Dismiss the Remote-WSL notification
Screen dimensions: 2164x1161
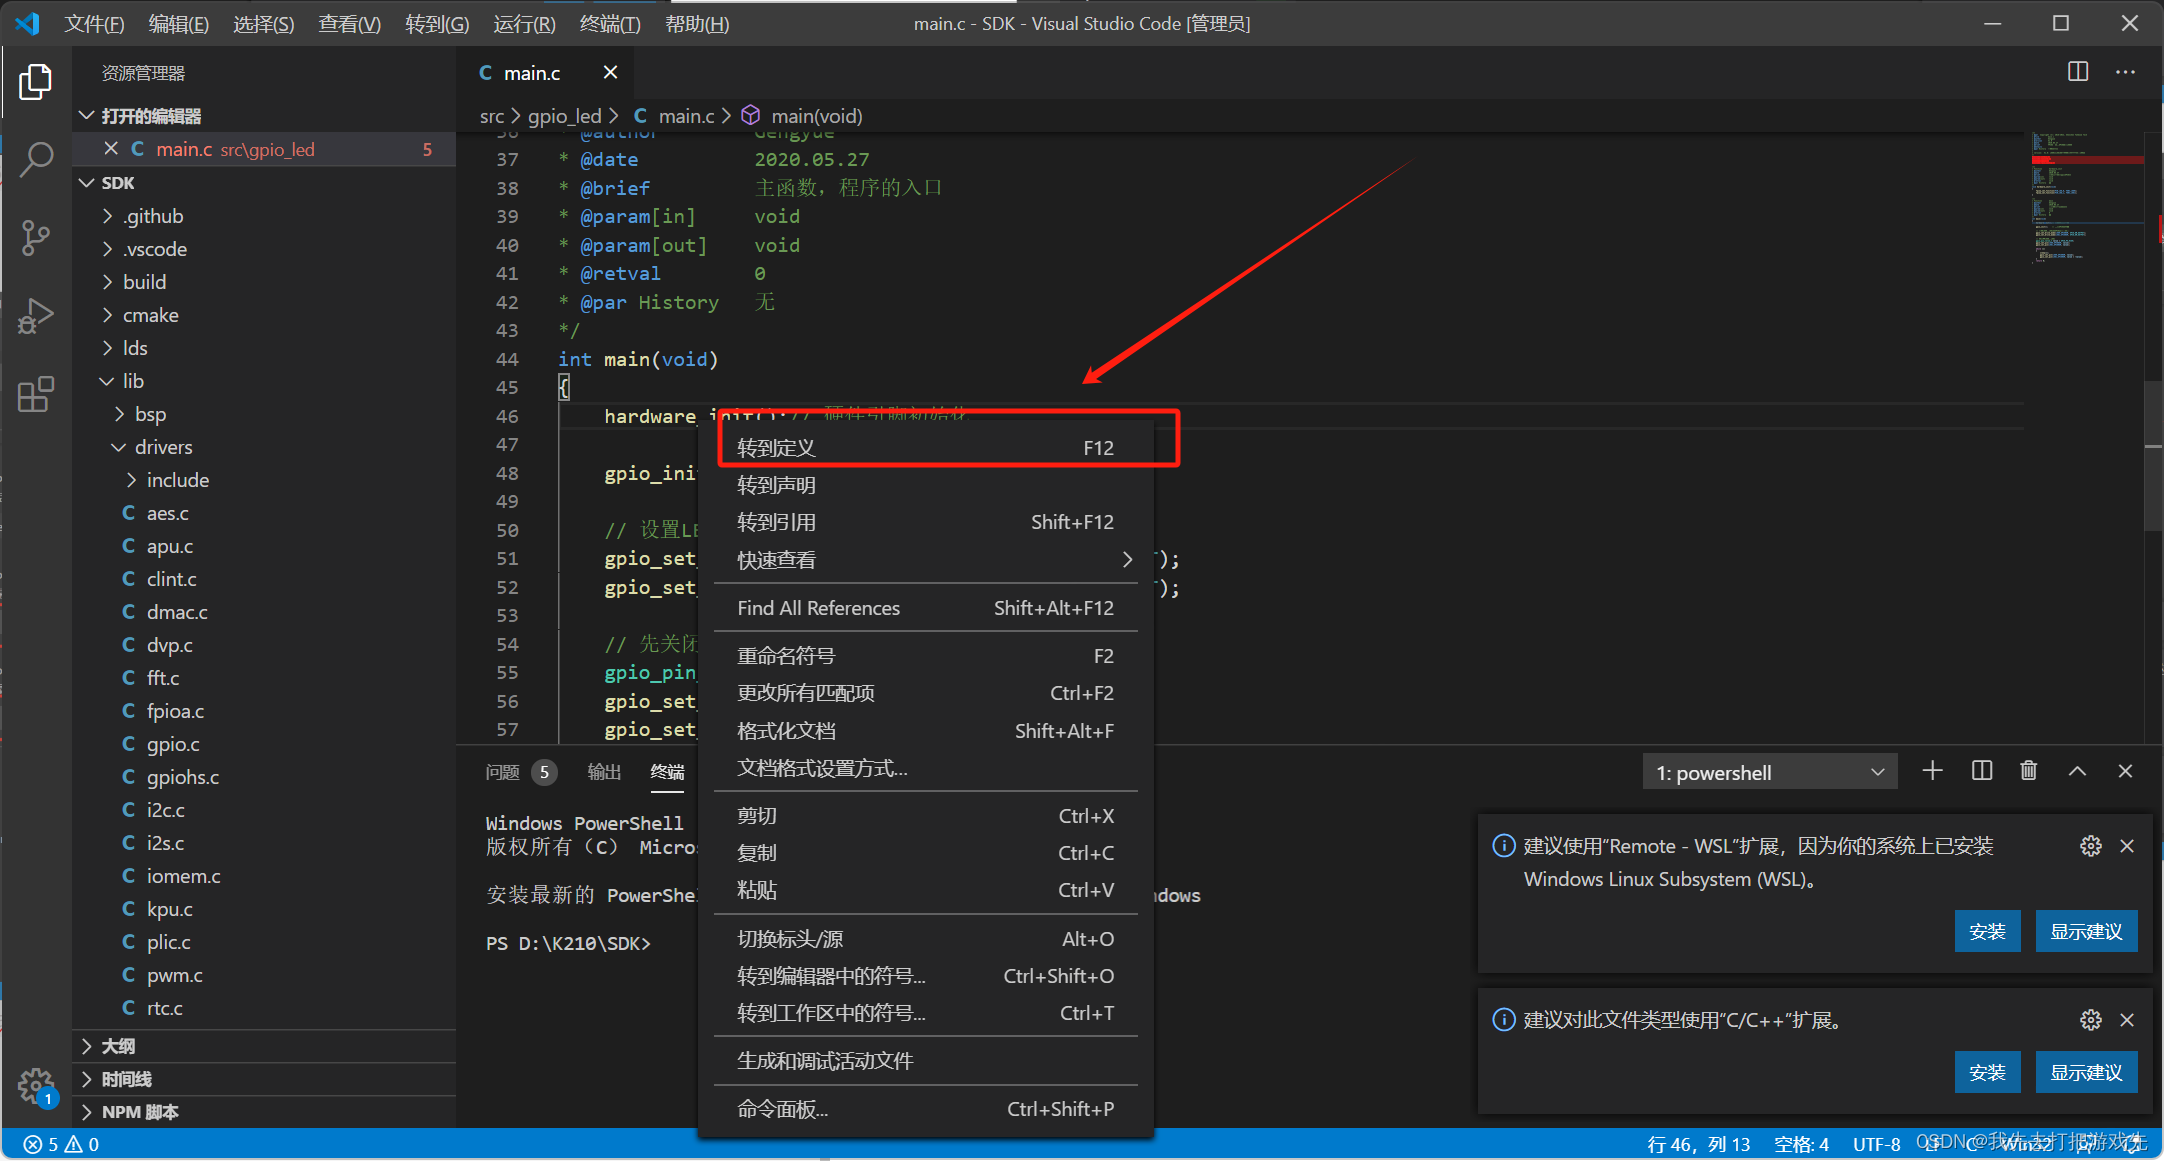(x=2127, y=846)
